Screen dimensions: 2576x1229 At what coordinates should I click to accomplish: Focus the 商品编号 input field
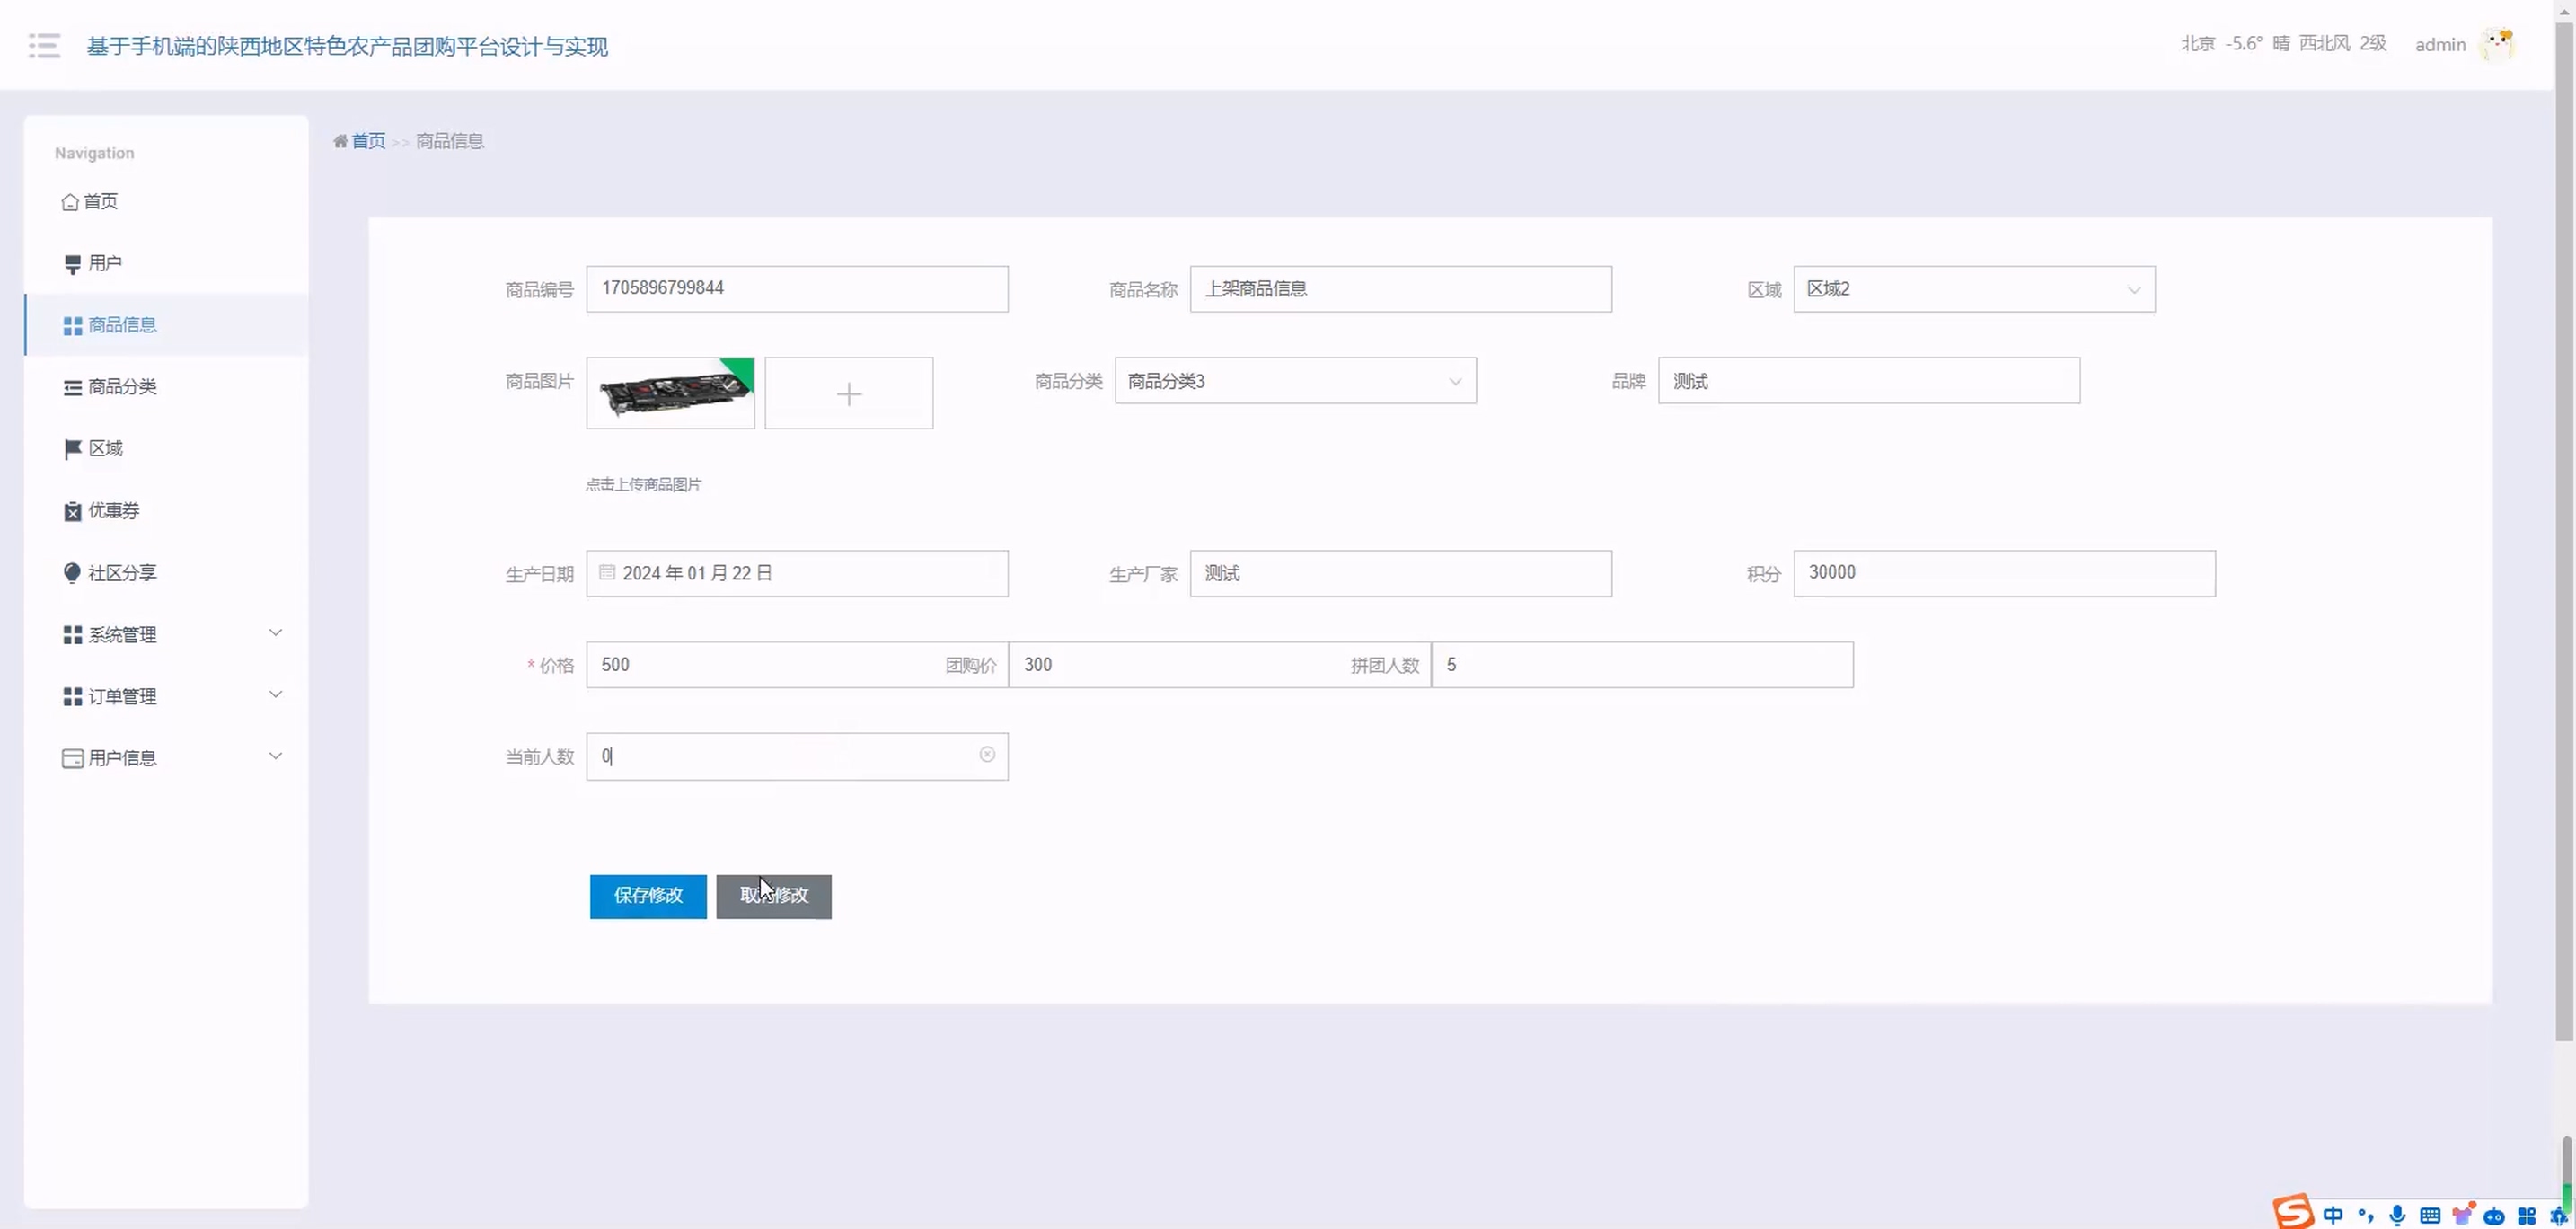pos(797,289)
